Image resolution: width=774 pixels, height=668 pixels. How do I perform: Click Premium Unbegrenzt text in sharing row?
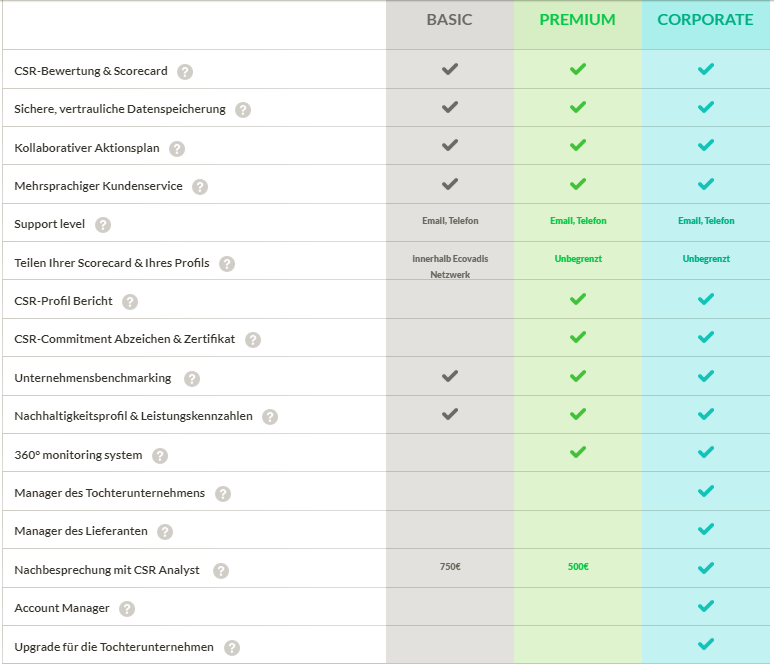pyautogui.click(x=578, y=259)
